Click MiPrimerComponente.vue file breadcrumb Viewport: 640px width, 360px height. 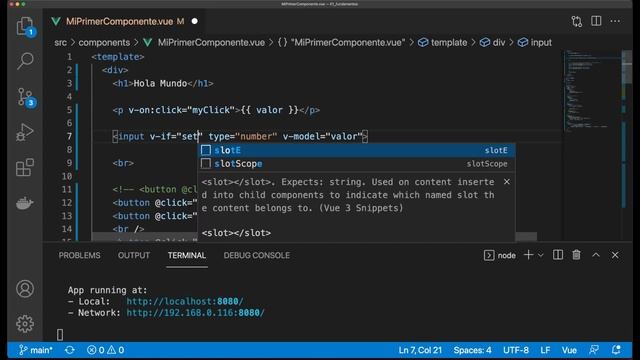pyautogui.click(x=204, y=42)
